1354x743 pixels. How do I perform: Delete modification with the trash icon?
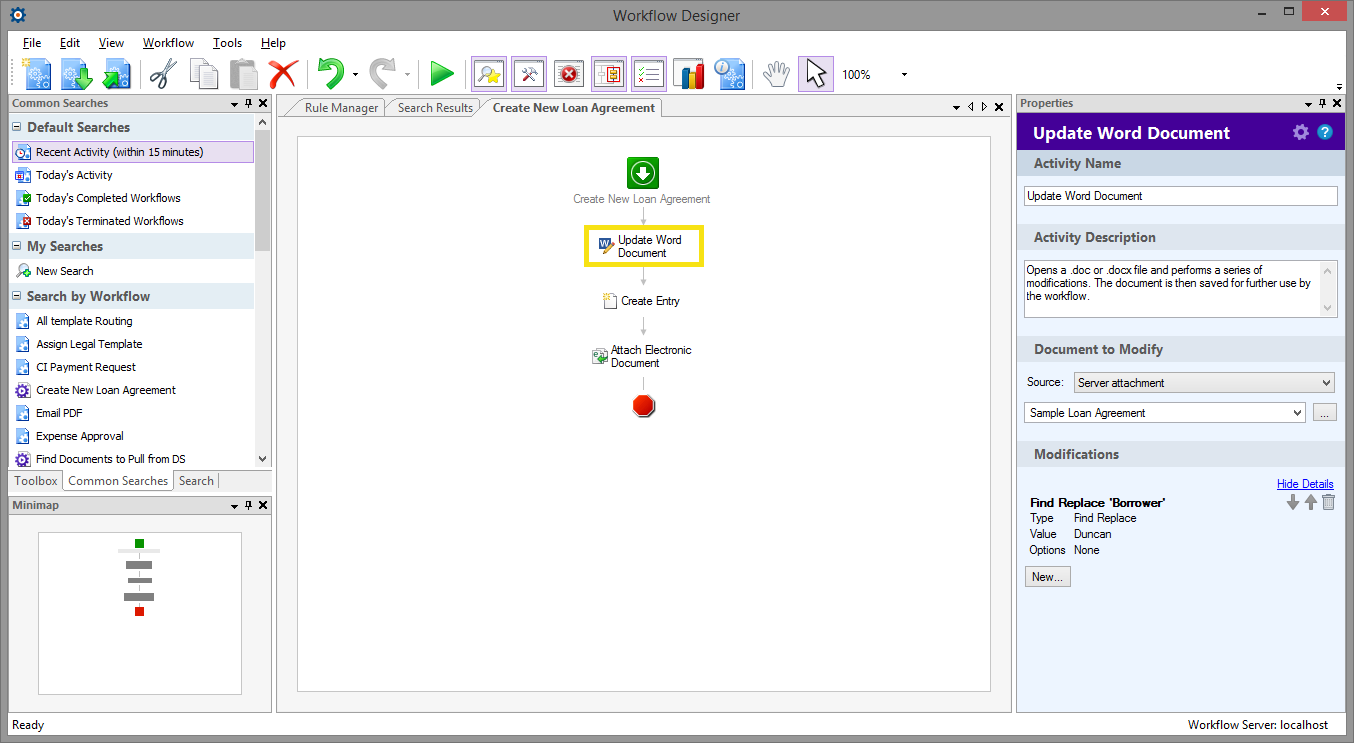point(1328,502)
